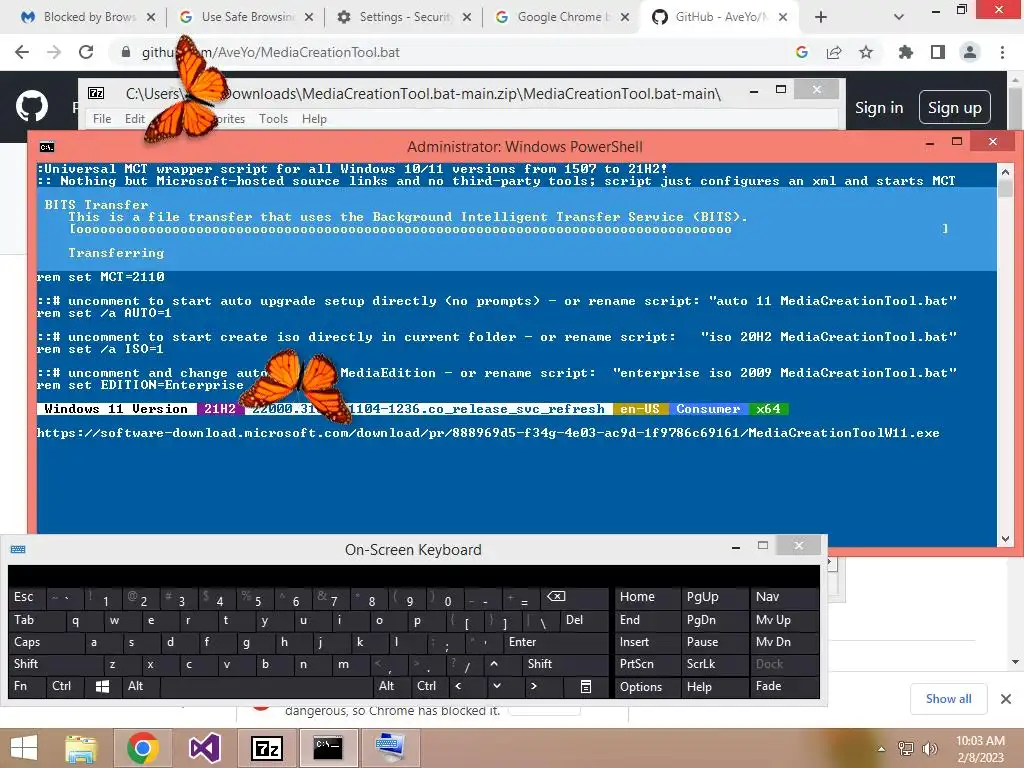
Task: Open Chrome profile avatar
Action: tap(970, 52)
